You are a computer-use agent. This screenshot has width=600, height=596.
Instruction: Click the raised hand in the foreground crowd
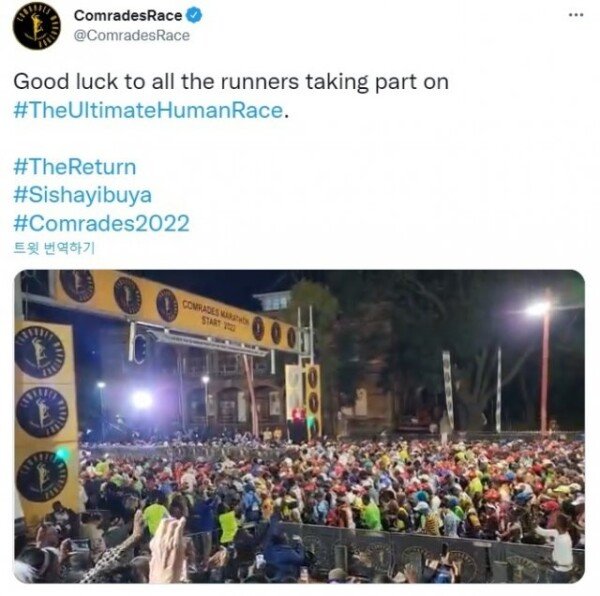point(168,545)
